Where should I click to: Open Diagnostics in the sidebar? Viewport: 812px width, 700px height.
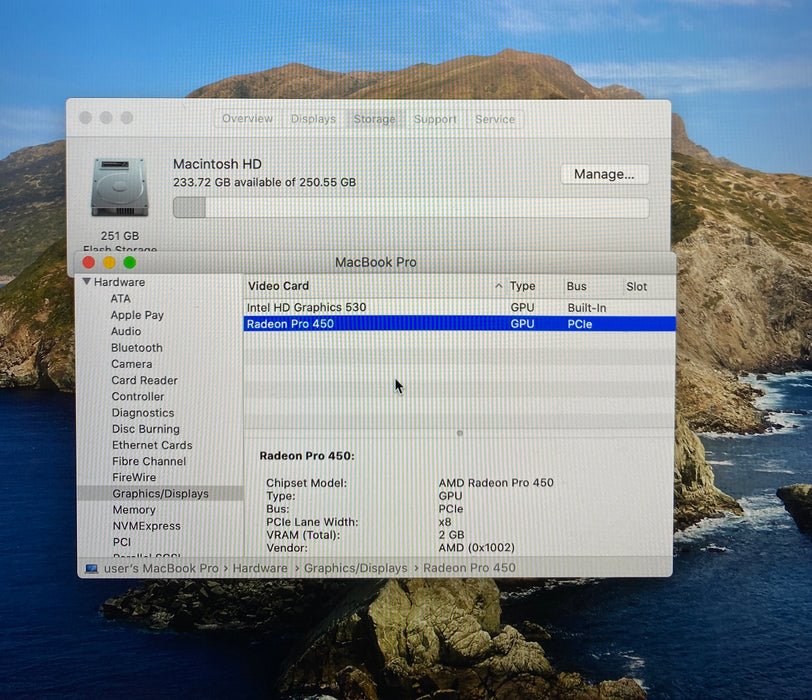pos(143,413)
